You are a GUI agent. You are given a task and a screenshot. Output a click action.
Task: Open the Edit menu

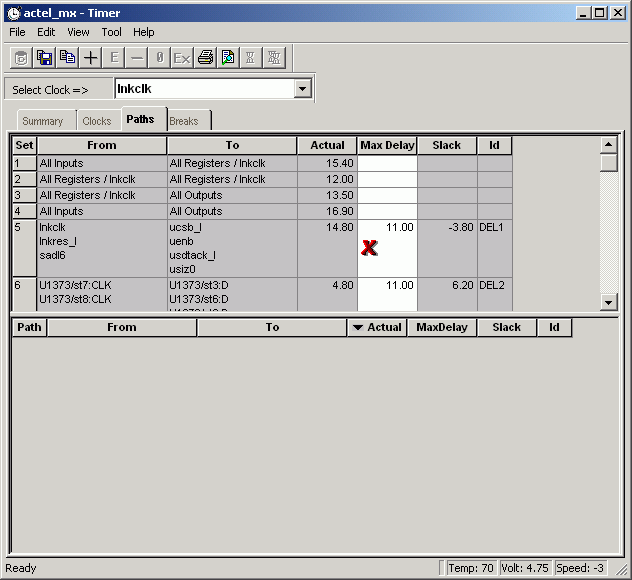coord(46,32)
